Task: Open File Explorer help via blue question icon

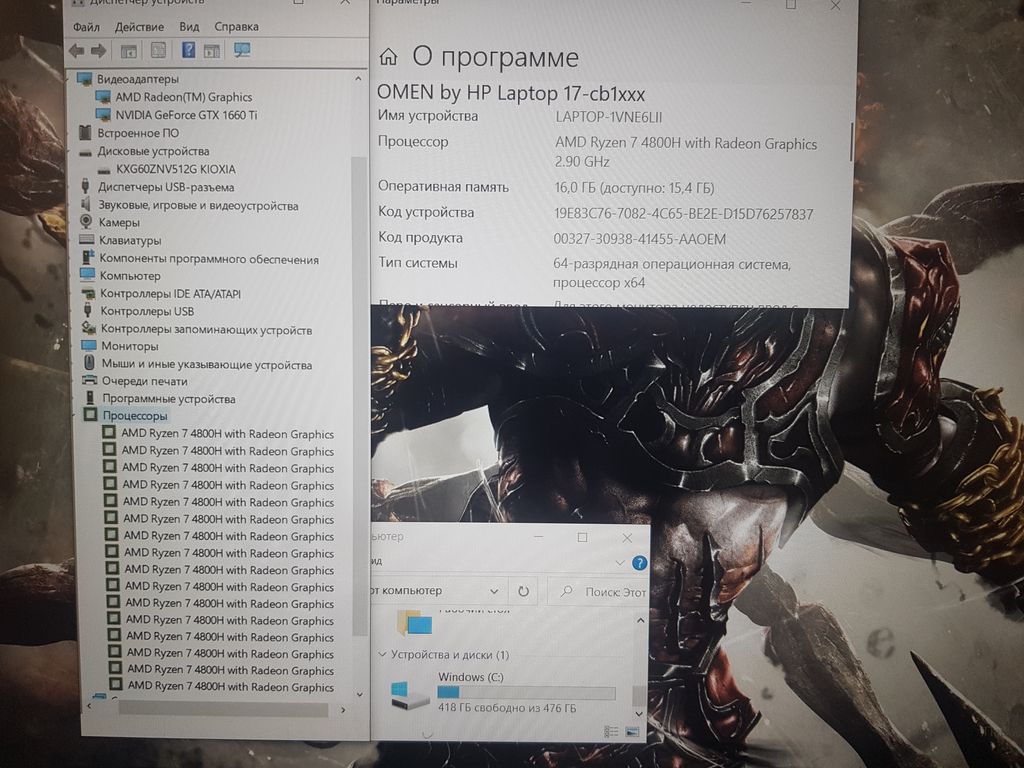Action: [x=639, y=563]
